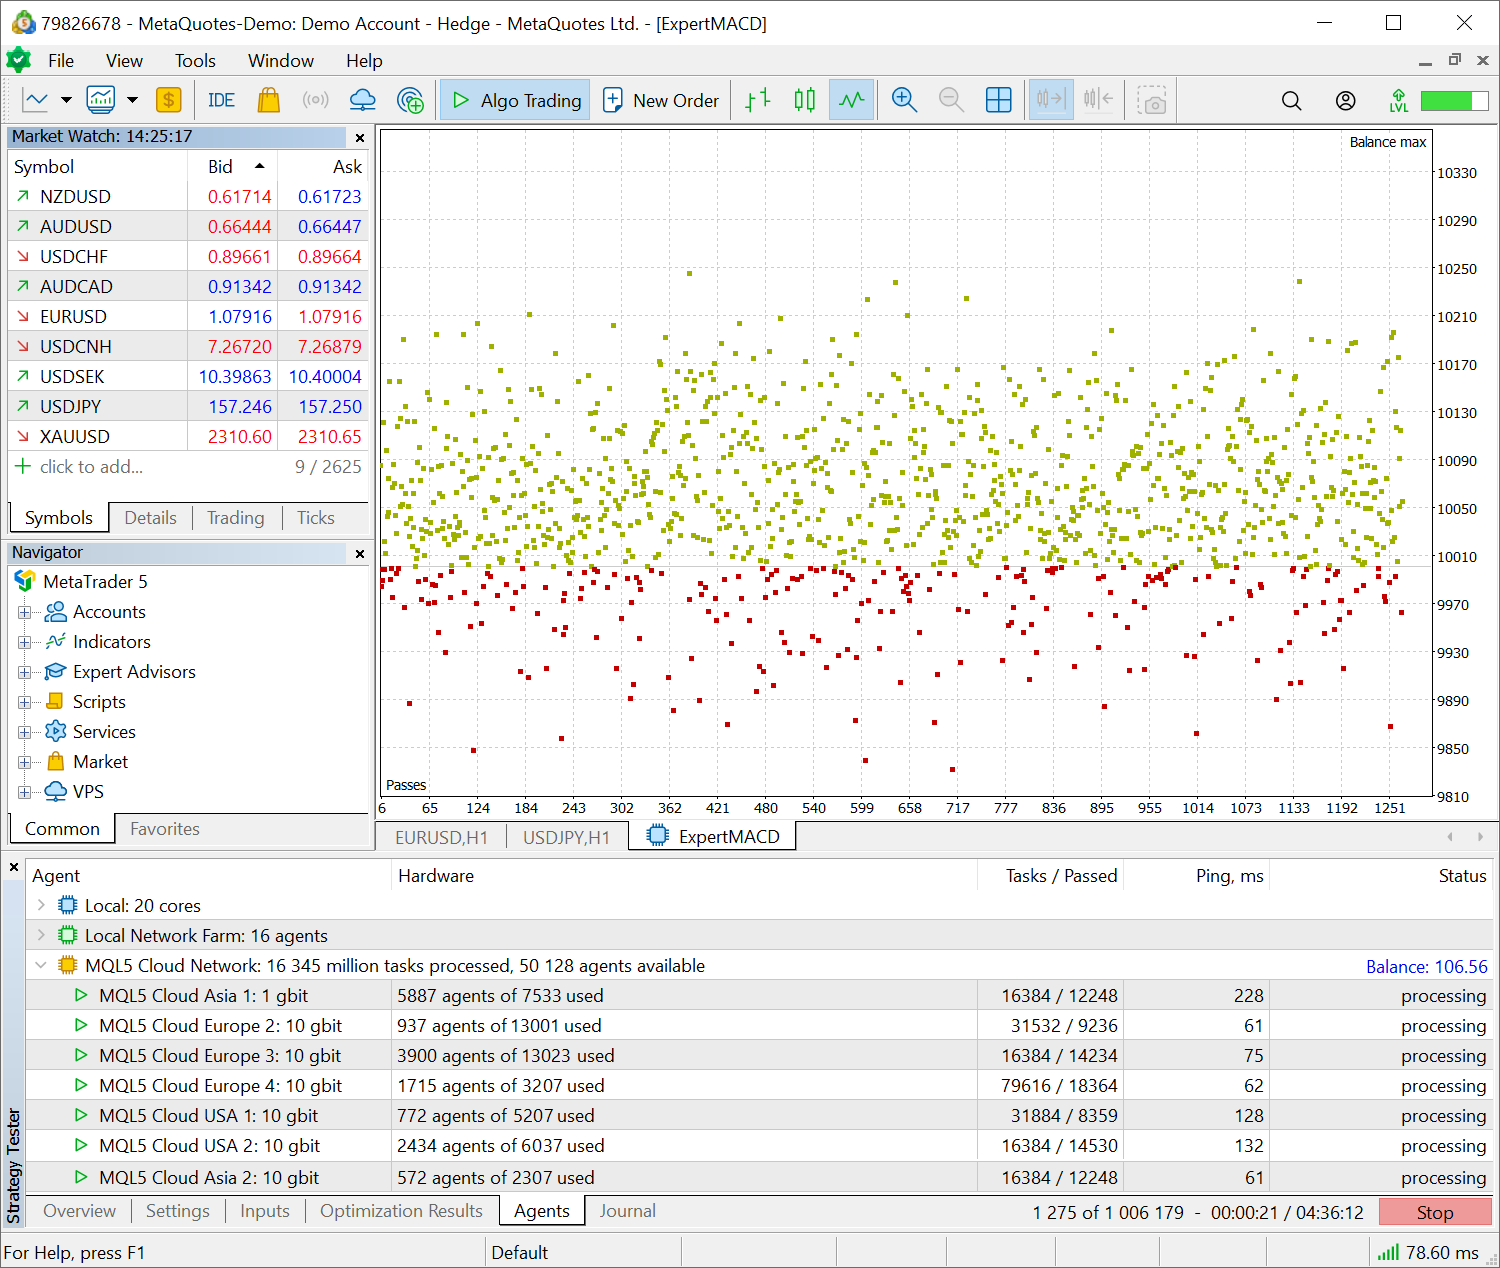Switch chart to bar chart view

(x=758, y=100)
